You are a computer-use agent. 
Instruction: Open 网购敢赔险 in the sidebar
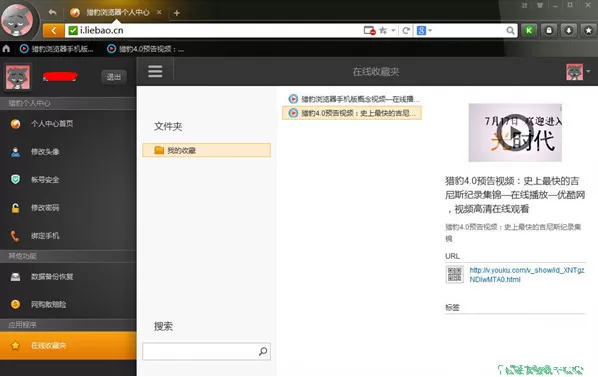click(68, 304)
